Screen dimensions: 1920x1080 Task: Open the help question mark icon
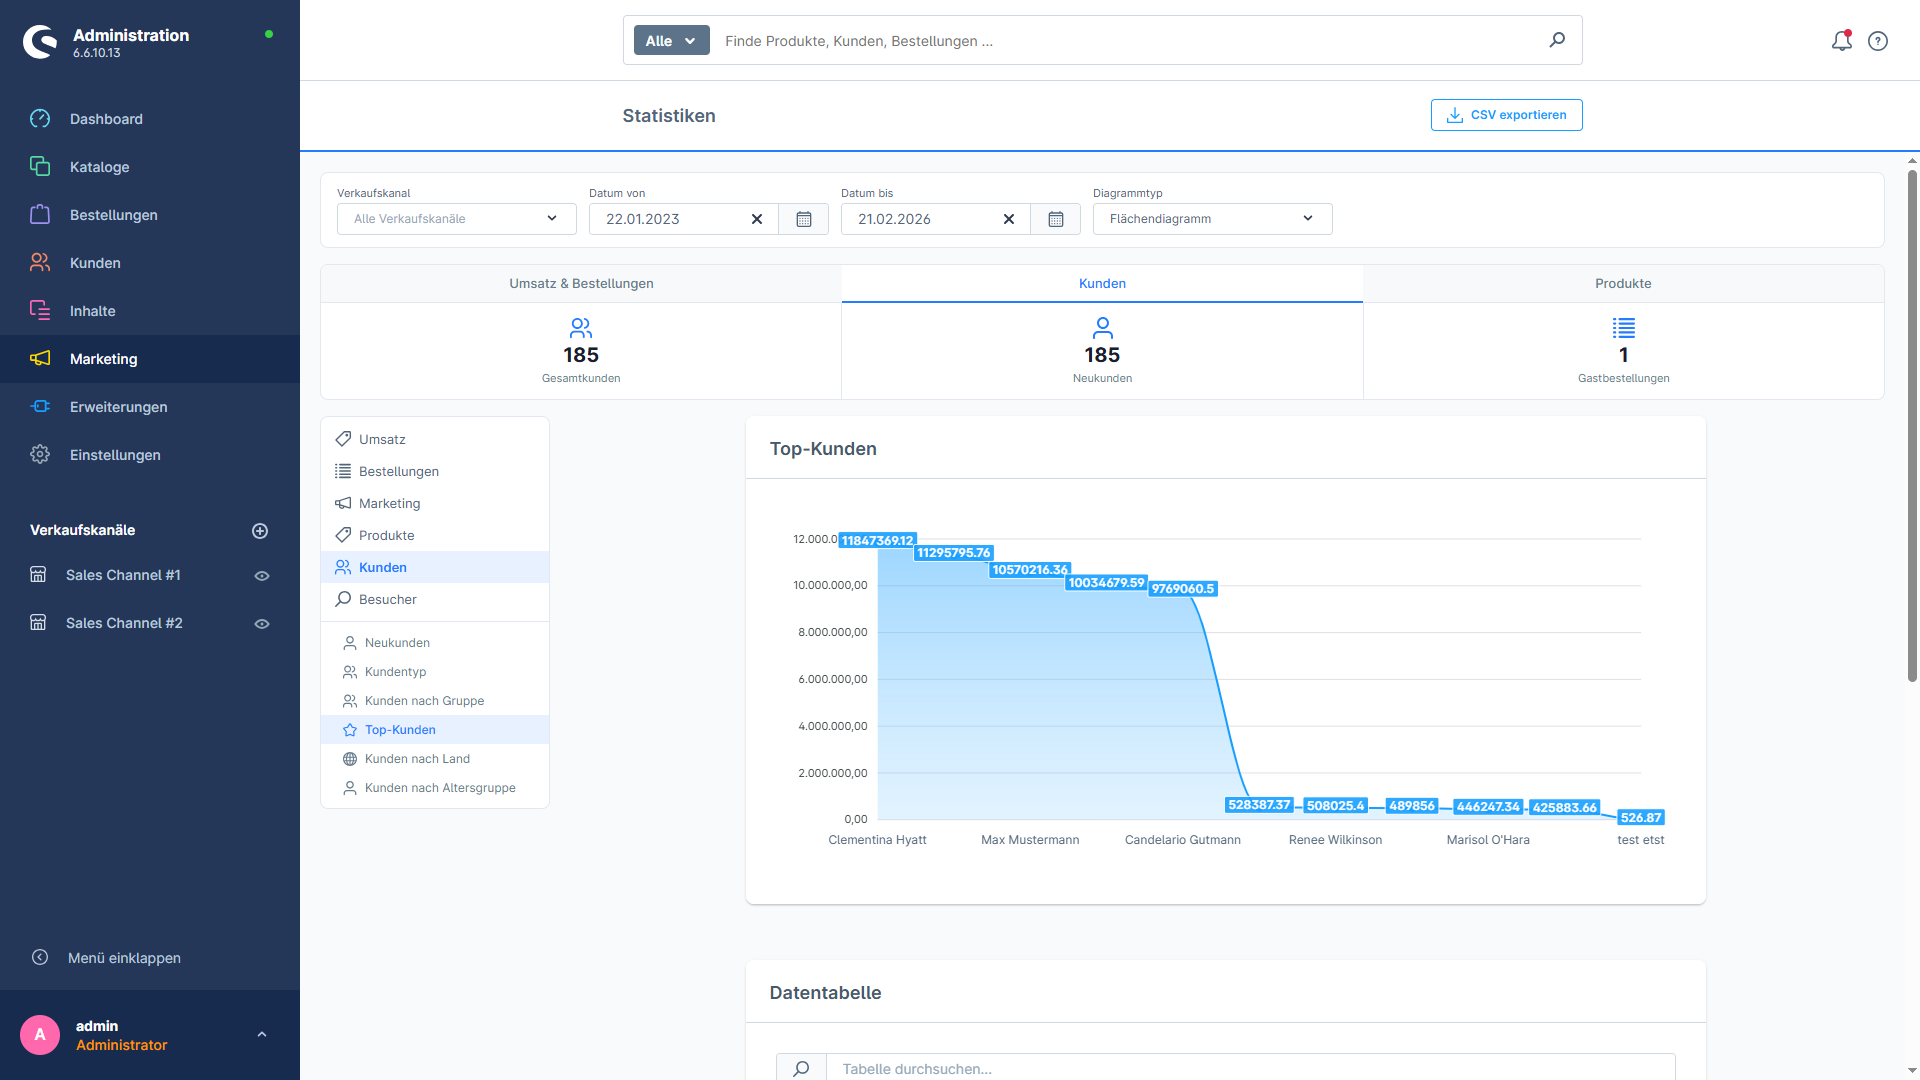[x=1878, y=41]
